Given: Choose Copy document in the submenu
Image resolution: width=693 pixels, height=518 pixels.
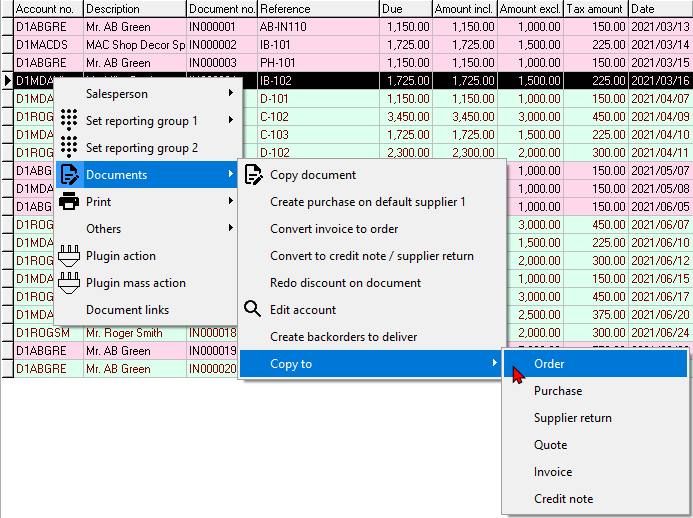Looking at the screenshot, I should (x=373, y=175).
